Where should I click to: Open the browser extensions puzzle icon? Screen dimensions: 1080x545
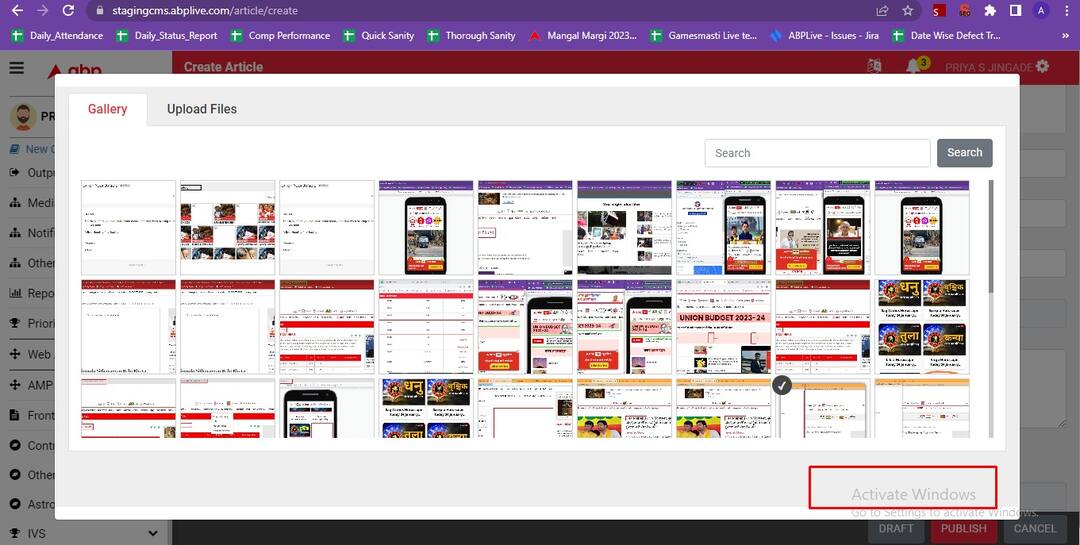(x=990, y=11)
